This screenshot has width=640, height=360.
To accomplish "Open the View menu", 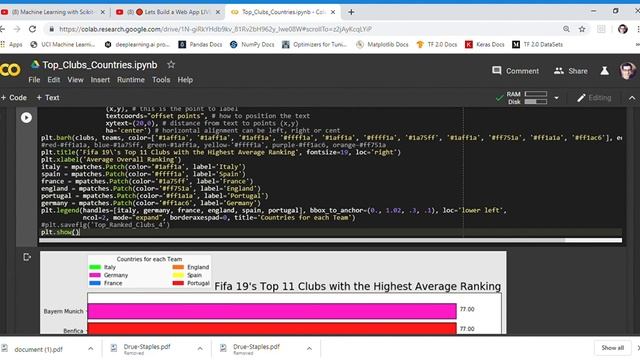I will pos(76,80).
